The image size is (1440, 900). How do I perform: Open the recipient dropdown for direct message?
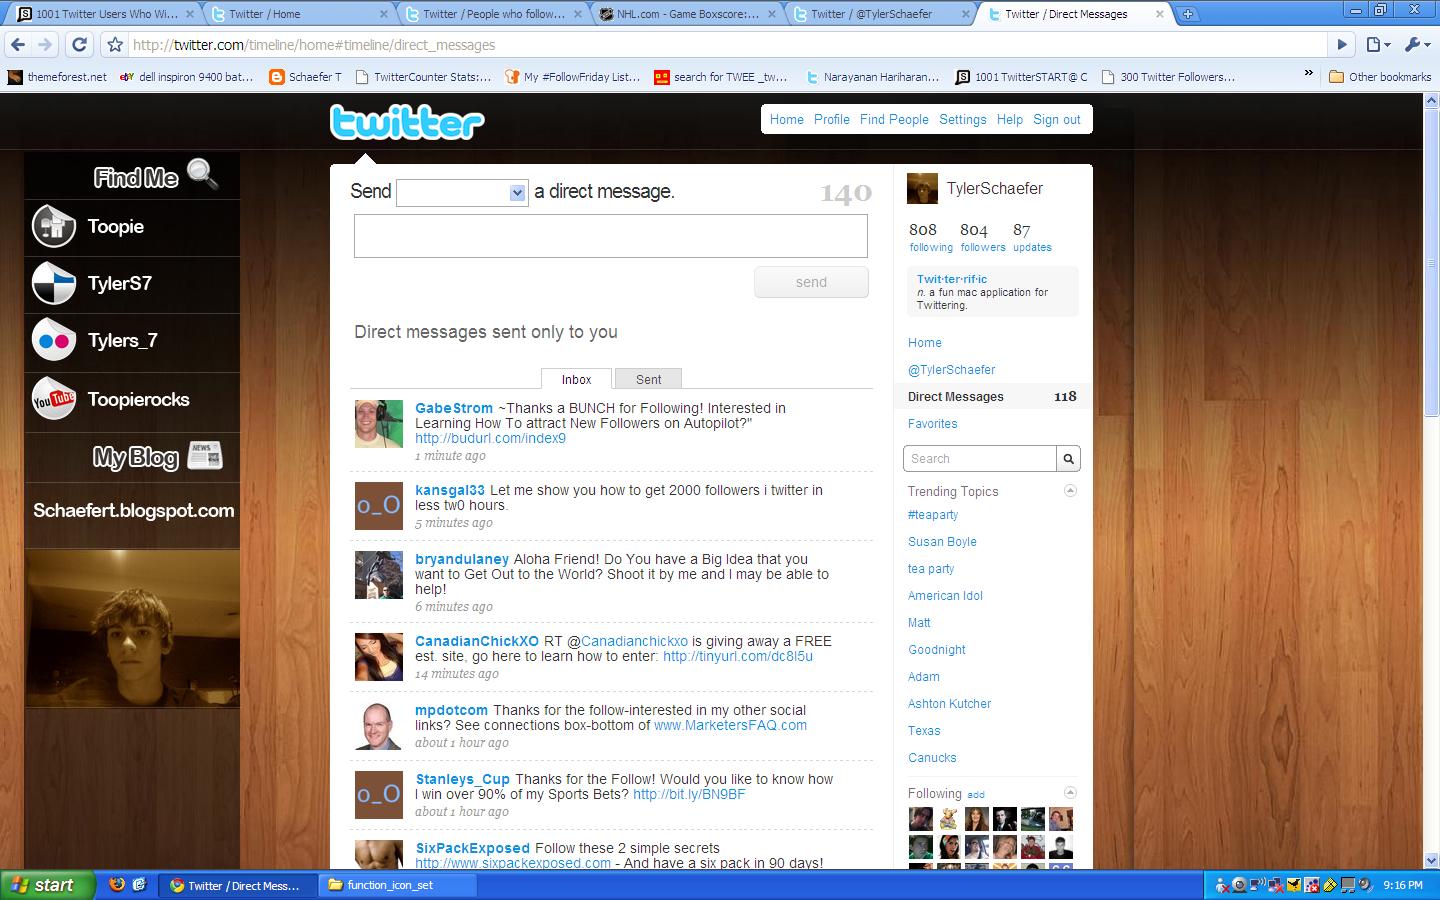pyautogui.click(x=462, y=193)
